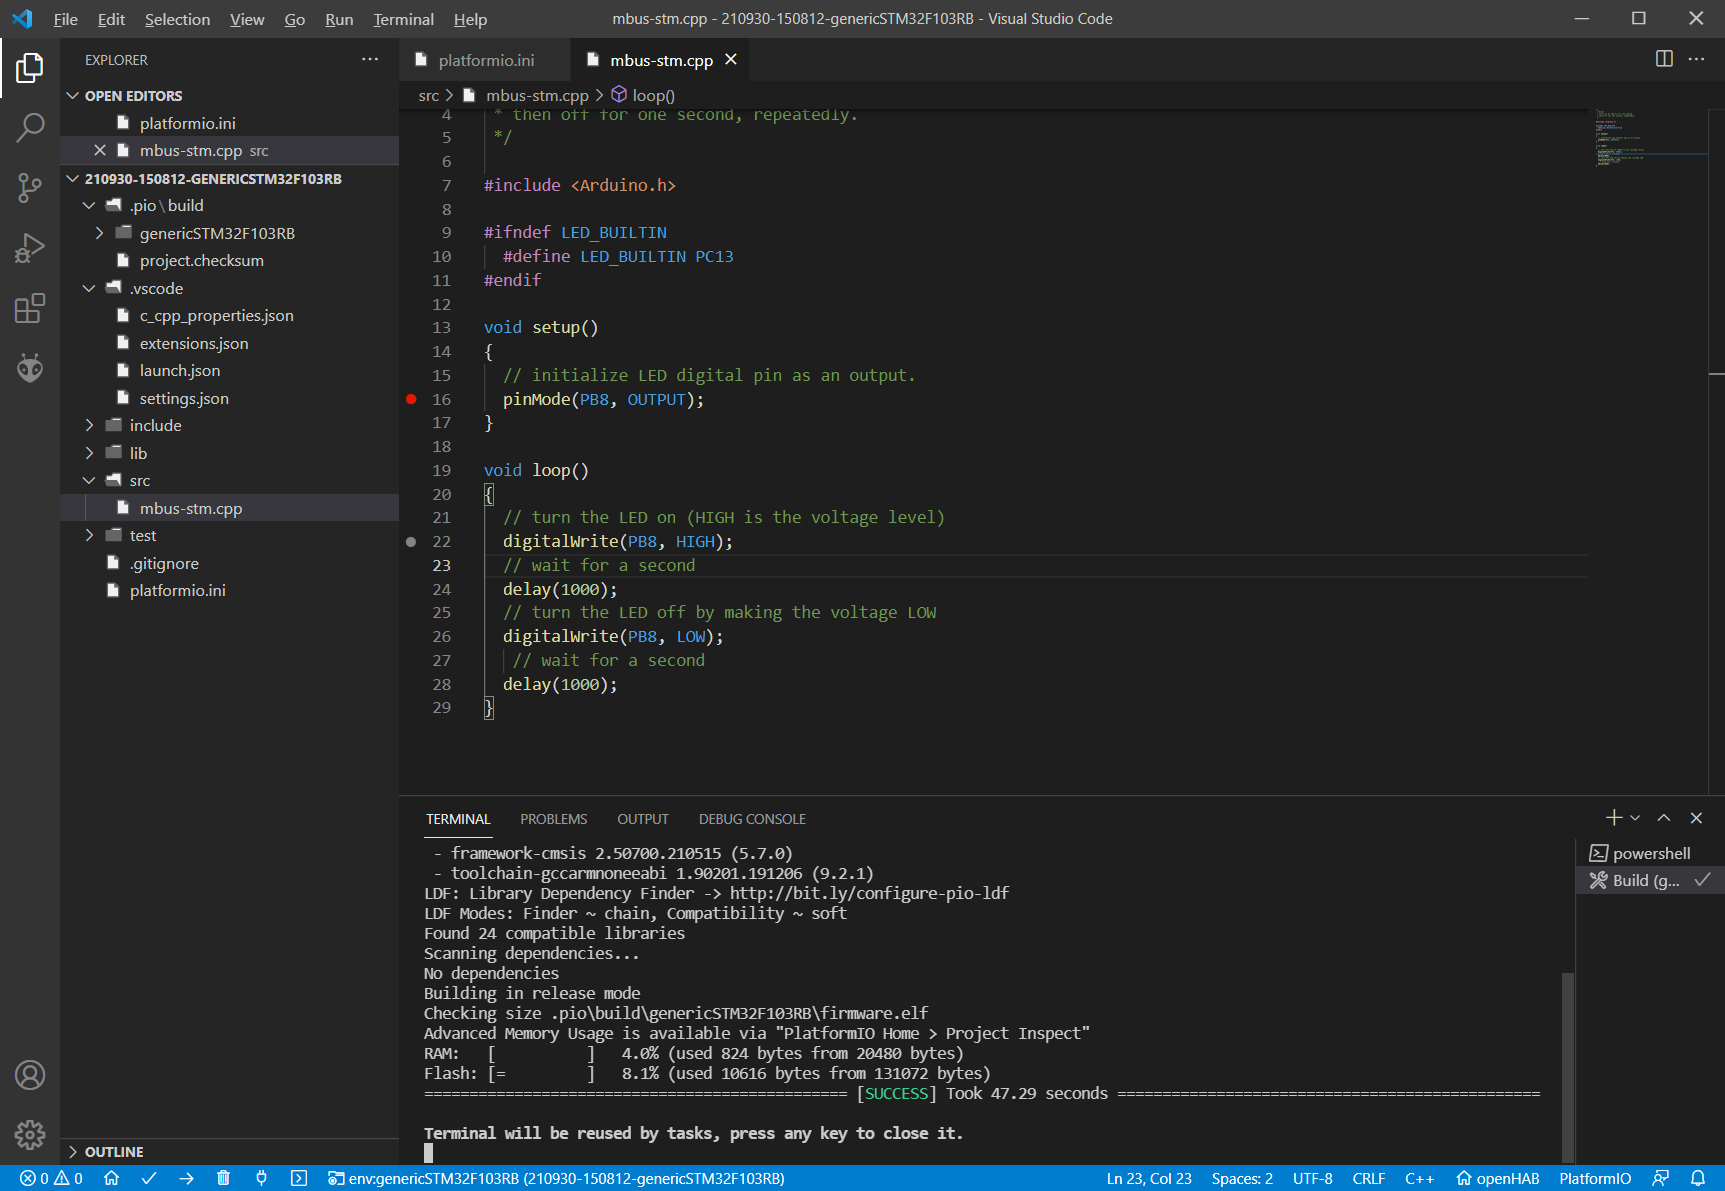Open the Extensions view icon

click(30, 308)
